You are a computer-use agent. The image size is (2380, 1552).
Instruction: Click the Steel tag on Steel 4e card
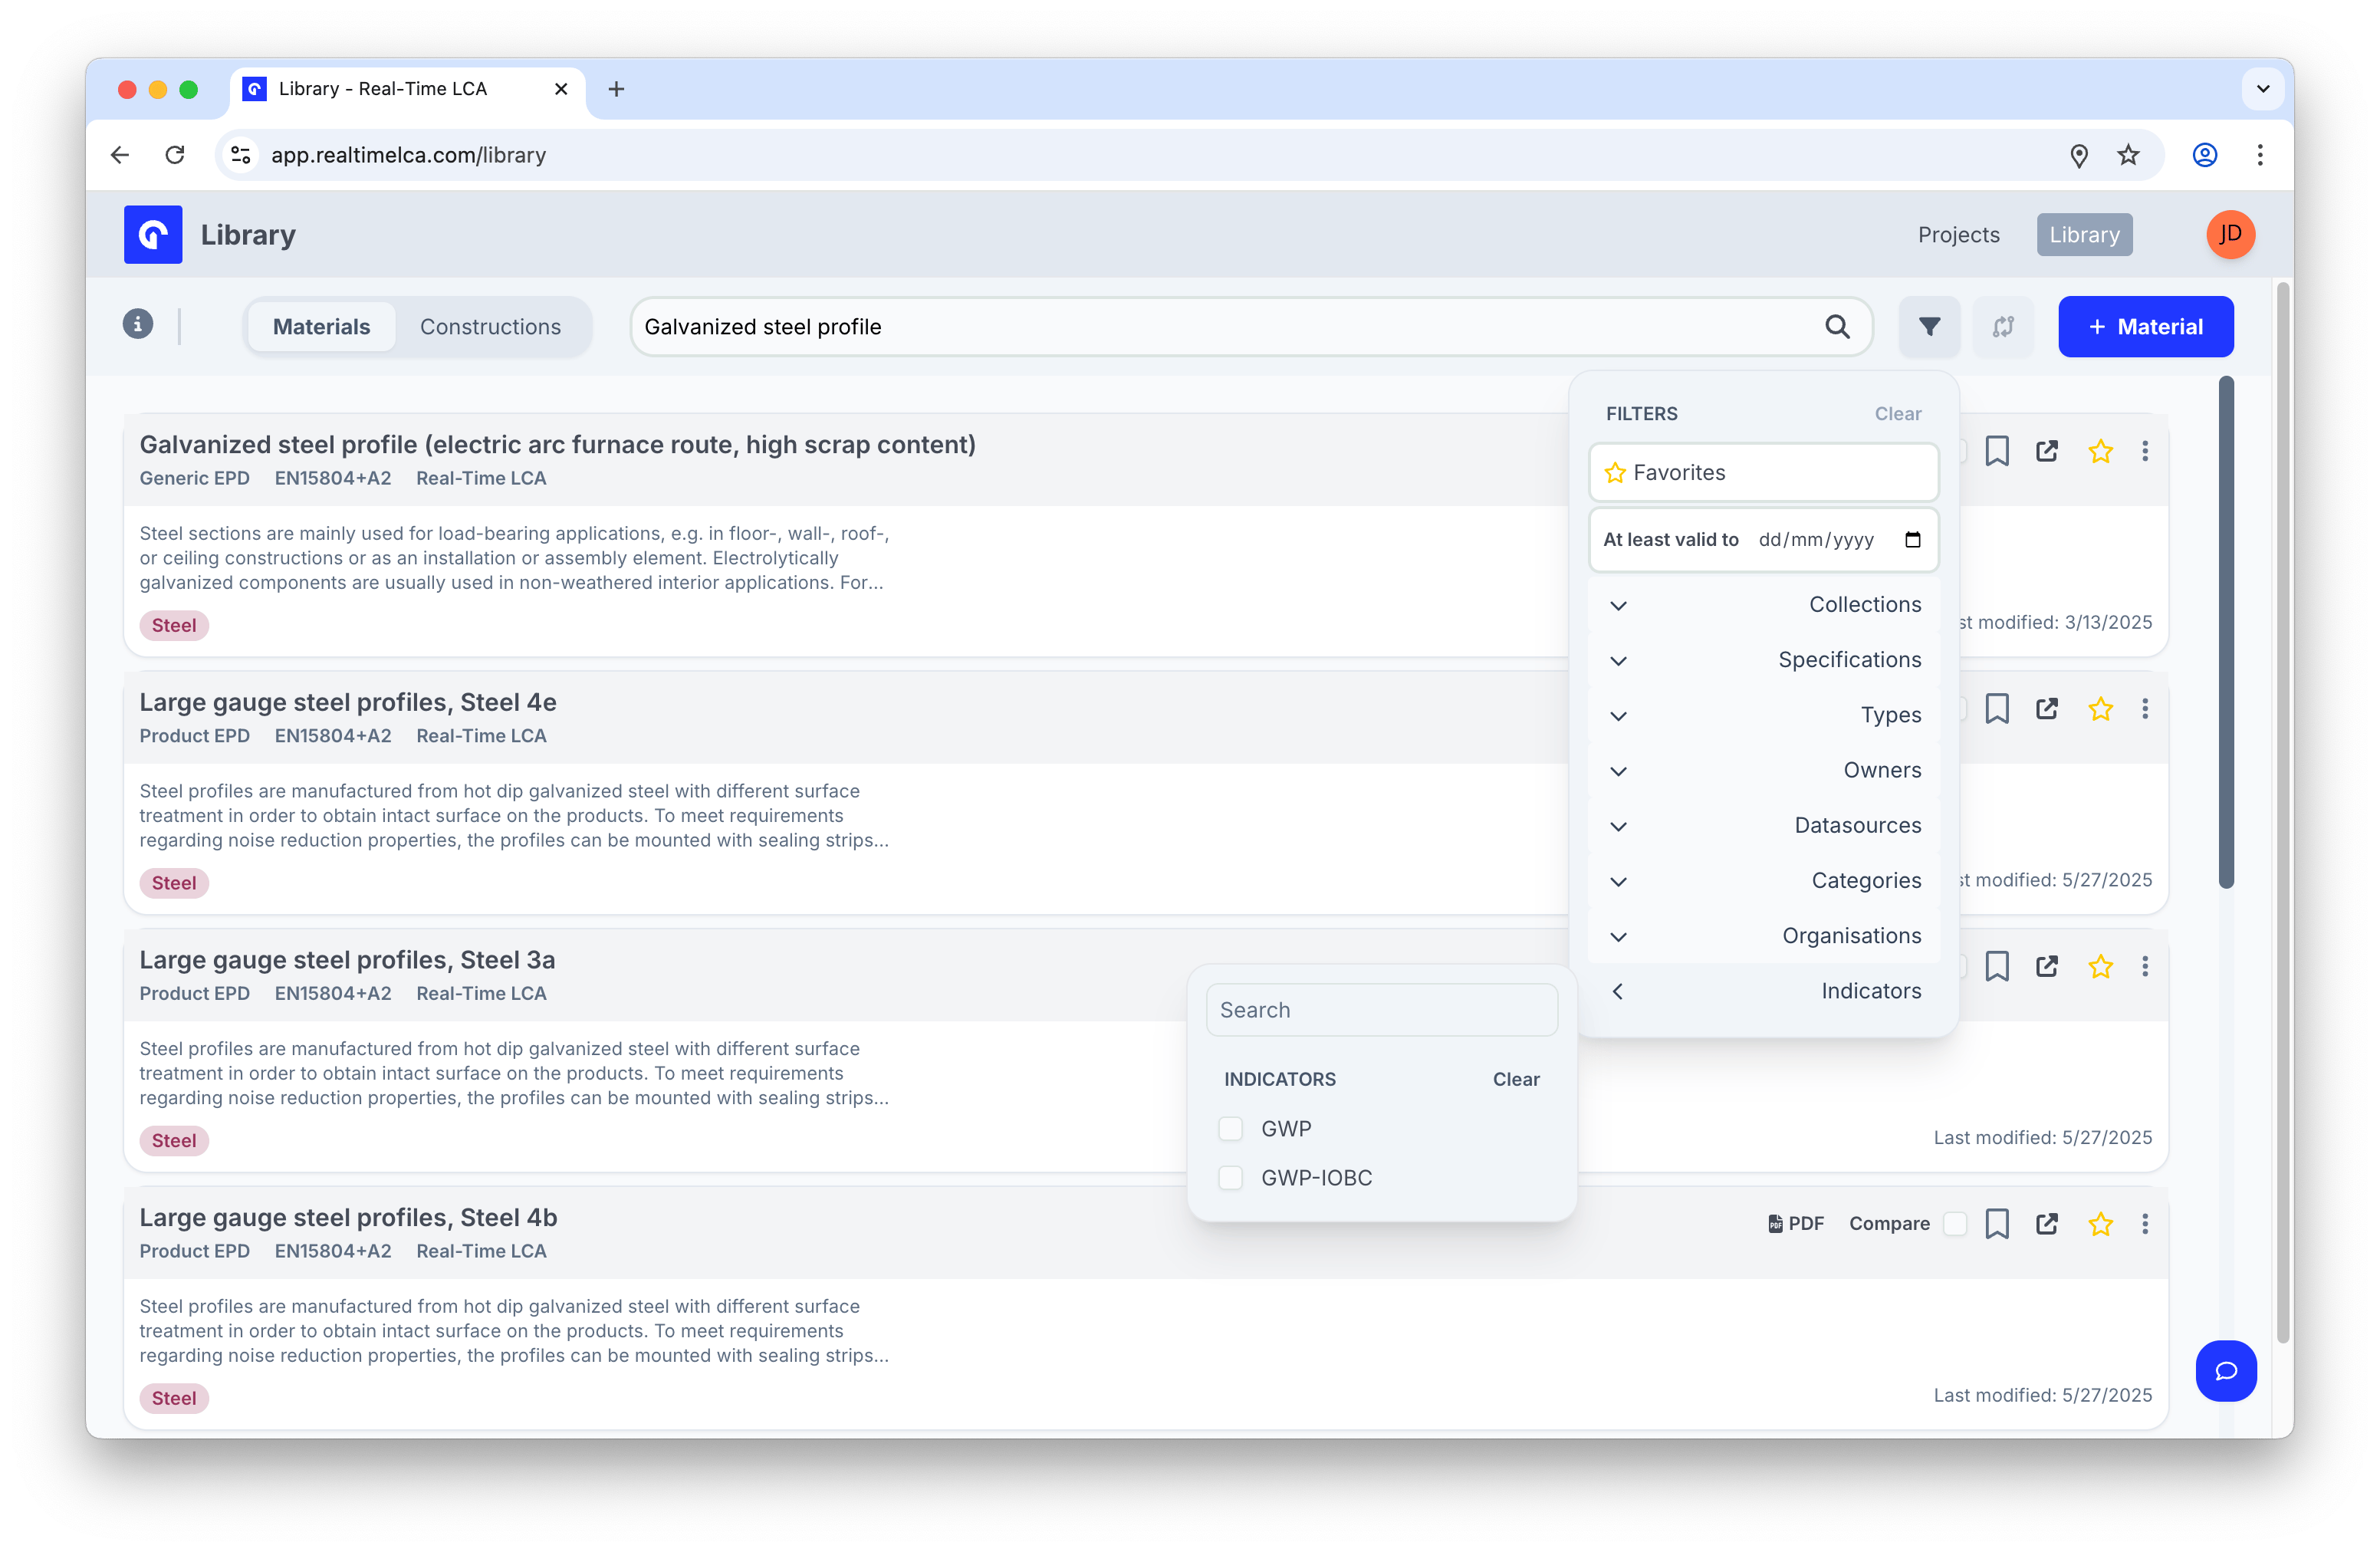174,883
